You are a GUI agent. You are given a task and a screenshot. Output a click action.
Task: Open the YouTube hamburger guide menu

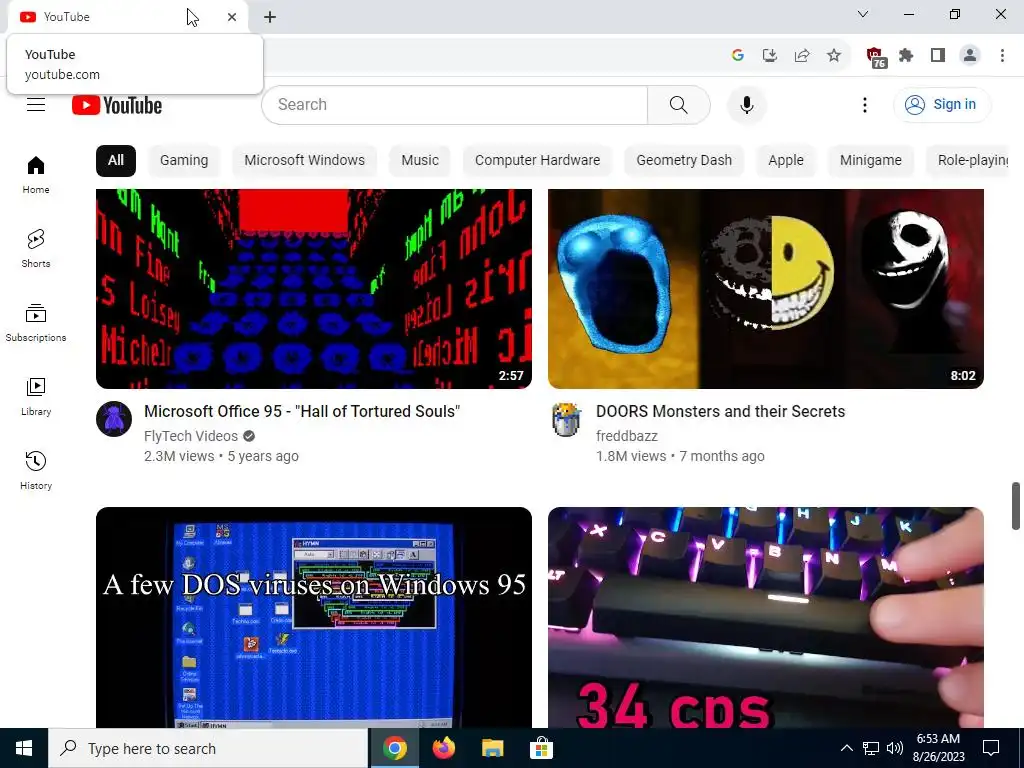36,104
